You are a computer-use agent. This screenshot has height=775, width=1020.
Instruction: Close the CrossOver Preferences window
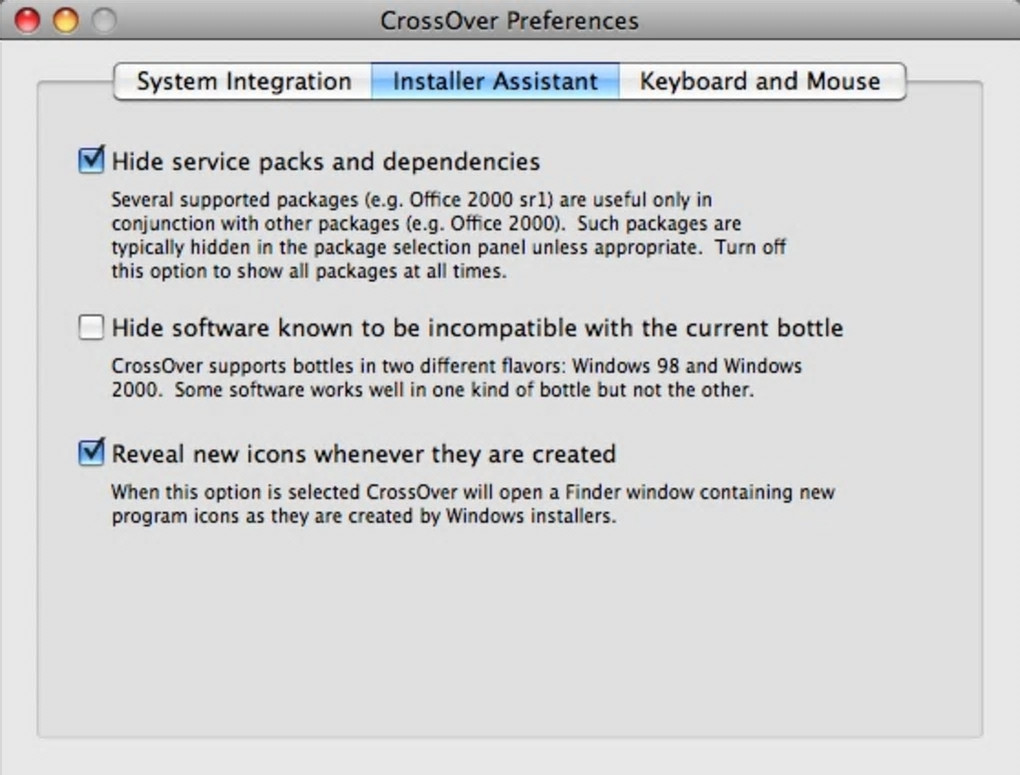coord(28,20)
